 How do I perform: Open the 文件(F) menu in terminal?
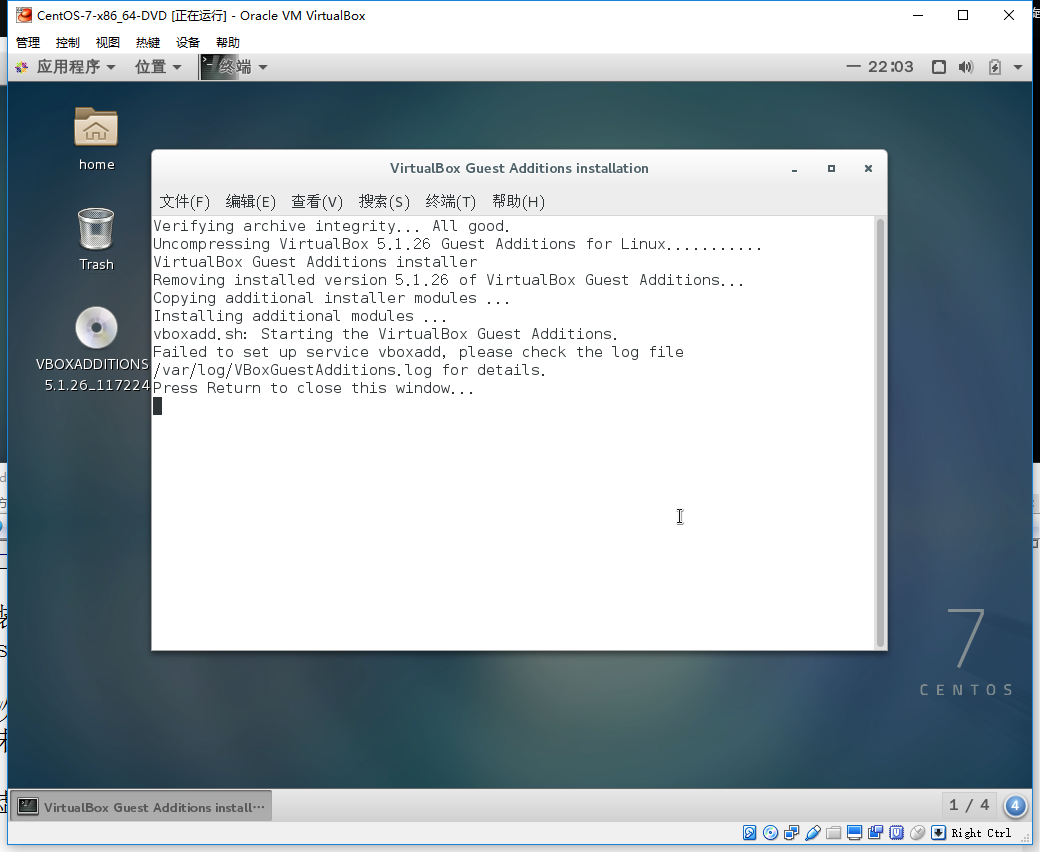point(185,202)
